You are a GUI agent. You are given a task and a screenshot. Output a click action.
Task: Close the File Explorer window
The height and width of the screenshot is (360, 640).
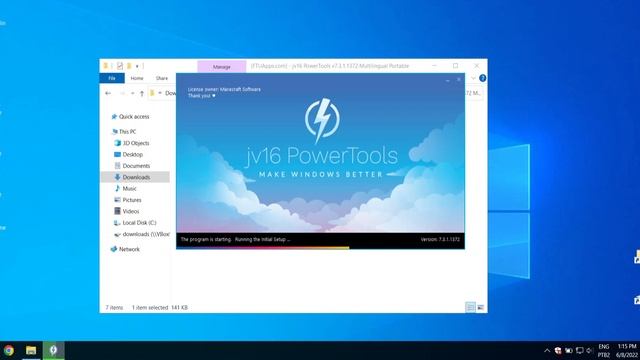pyautogui.click(x=477, y=66)
